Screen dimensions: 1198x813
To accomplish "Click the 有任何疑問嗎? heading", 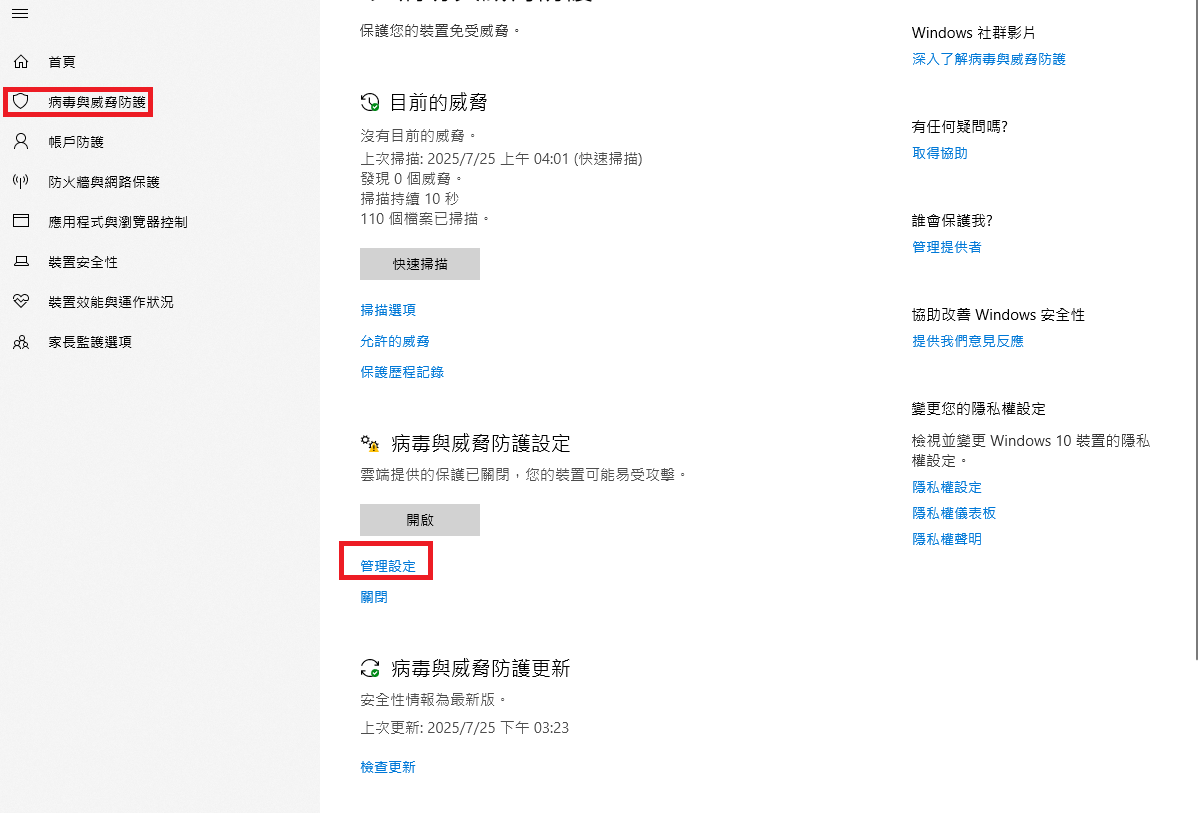I will (x=960, y=127).
